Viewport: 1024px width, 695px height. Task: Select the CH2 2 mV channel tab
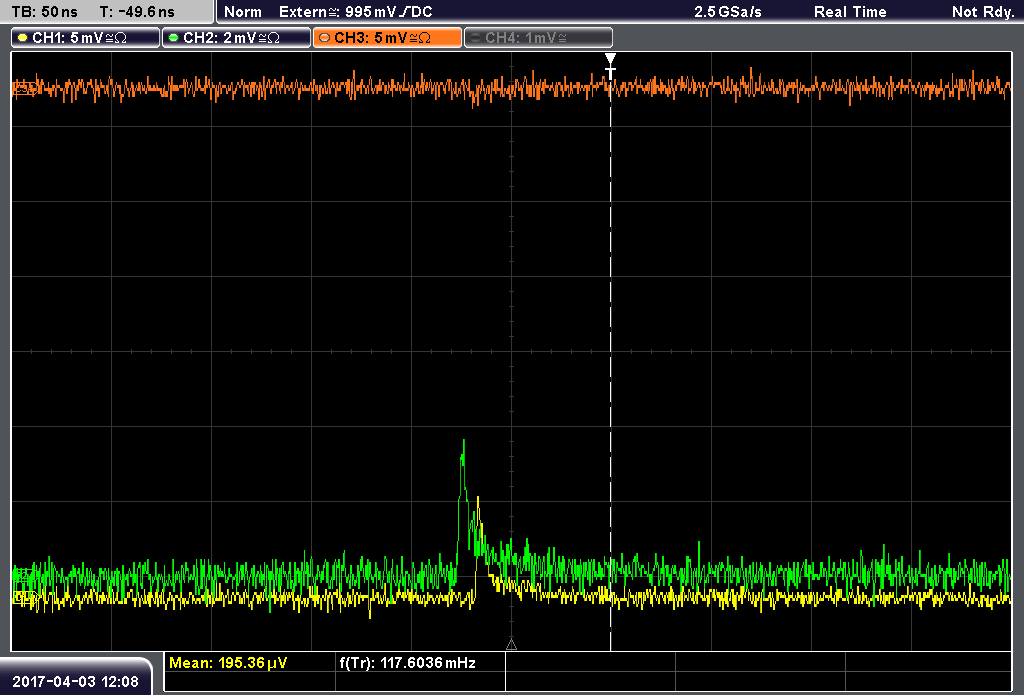pos(236,37)
